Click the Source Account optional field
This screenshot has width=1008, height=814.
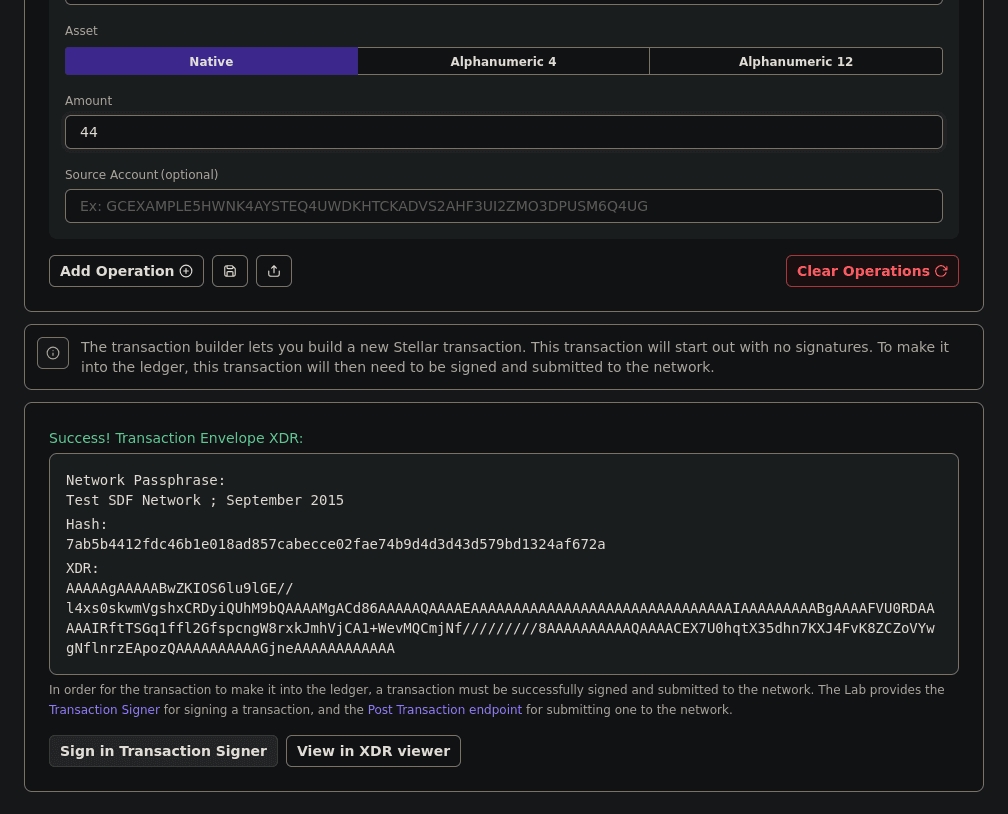point(503,206)
